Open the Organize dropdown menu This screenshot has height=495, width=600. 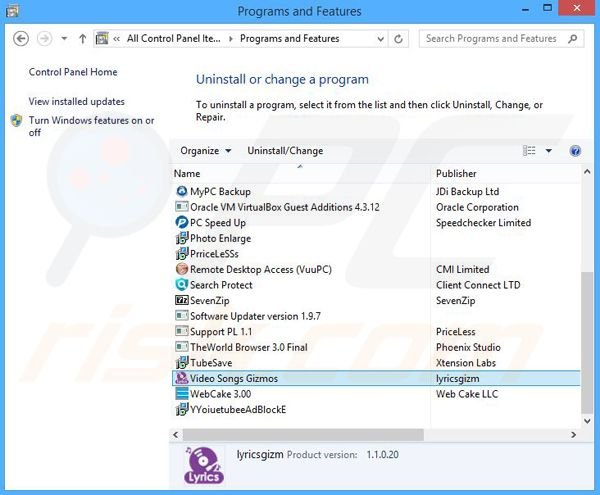click(206, 151)
